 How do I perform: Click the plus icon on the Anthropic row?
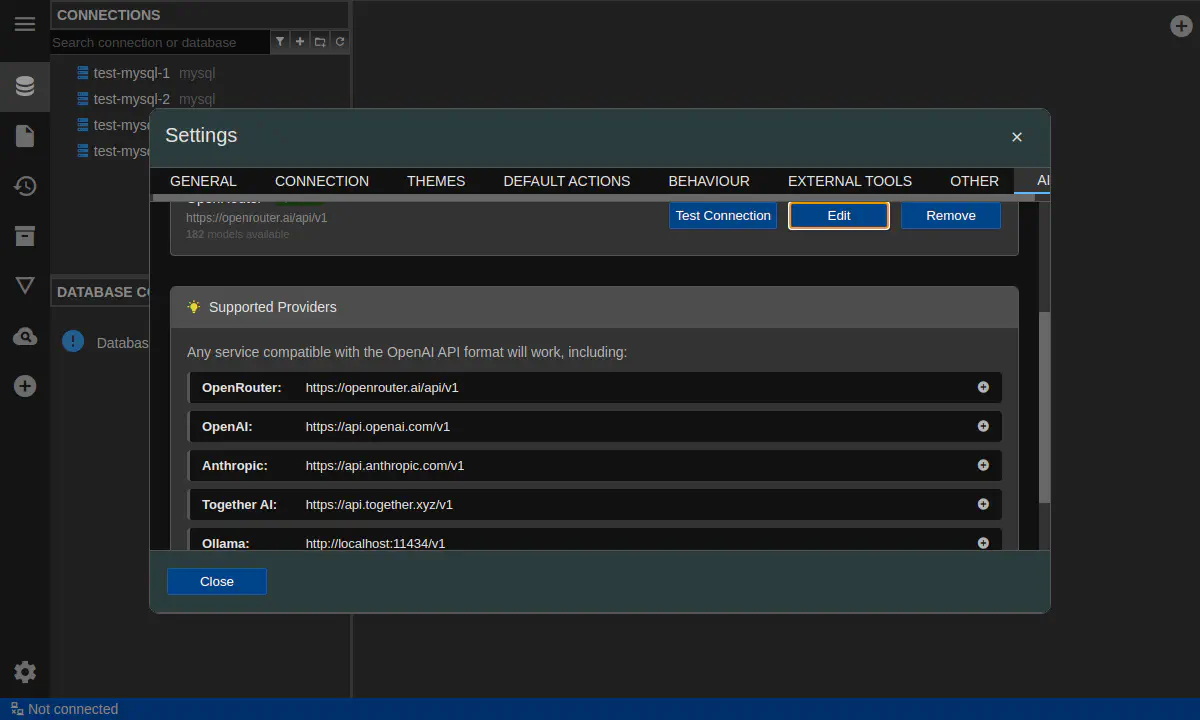pos(983,465)
